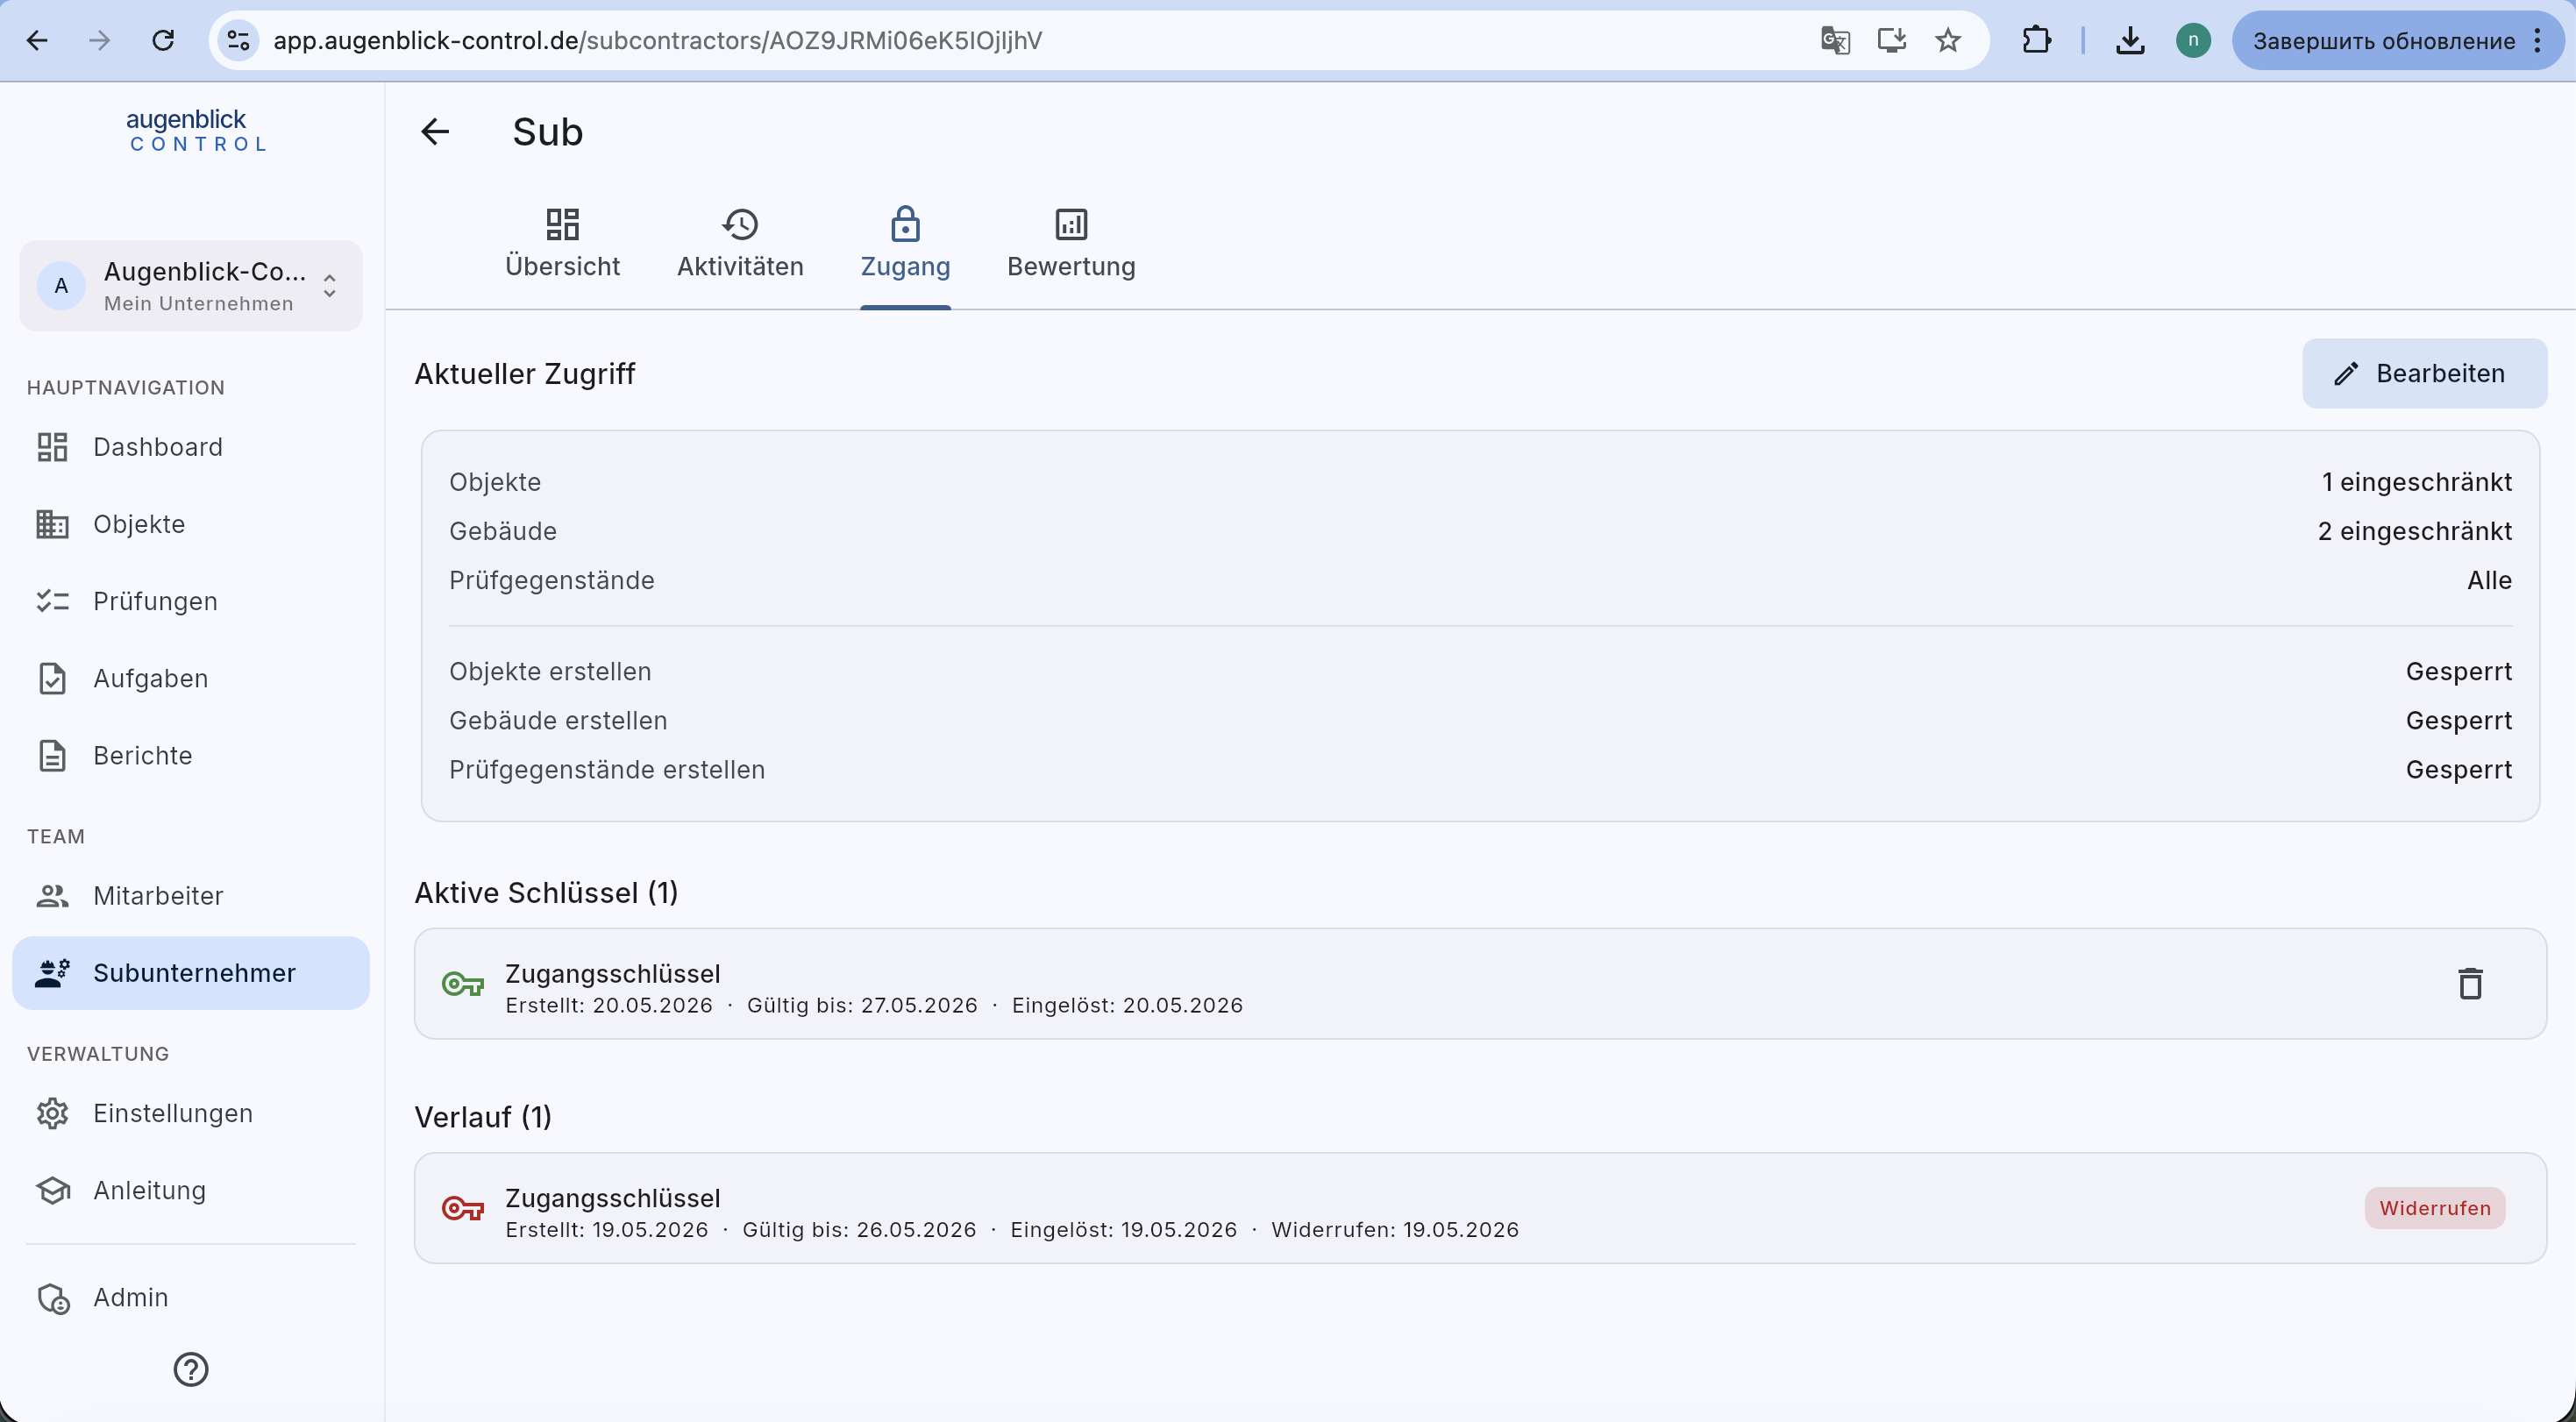Delete the active Zugangsschlüssel with trash icon
2576x1422 pixels.
(2470, 984)
